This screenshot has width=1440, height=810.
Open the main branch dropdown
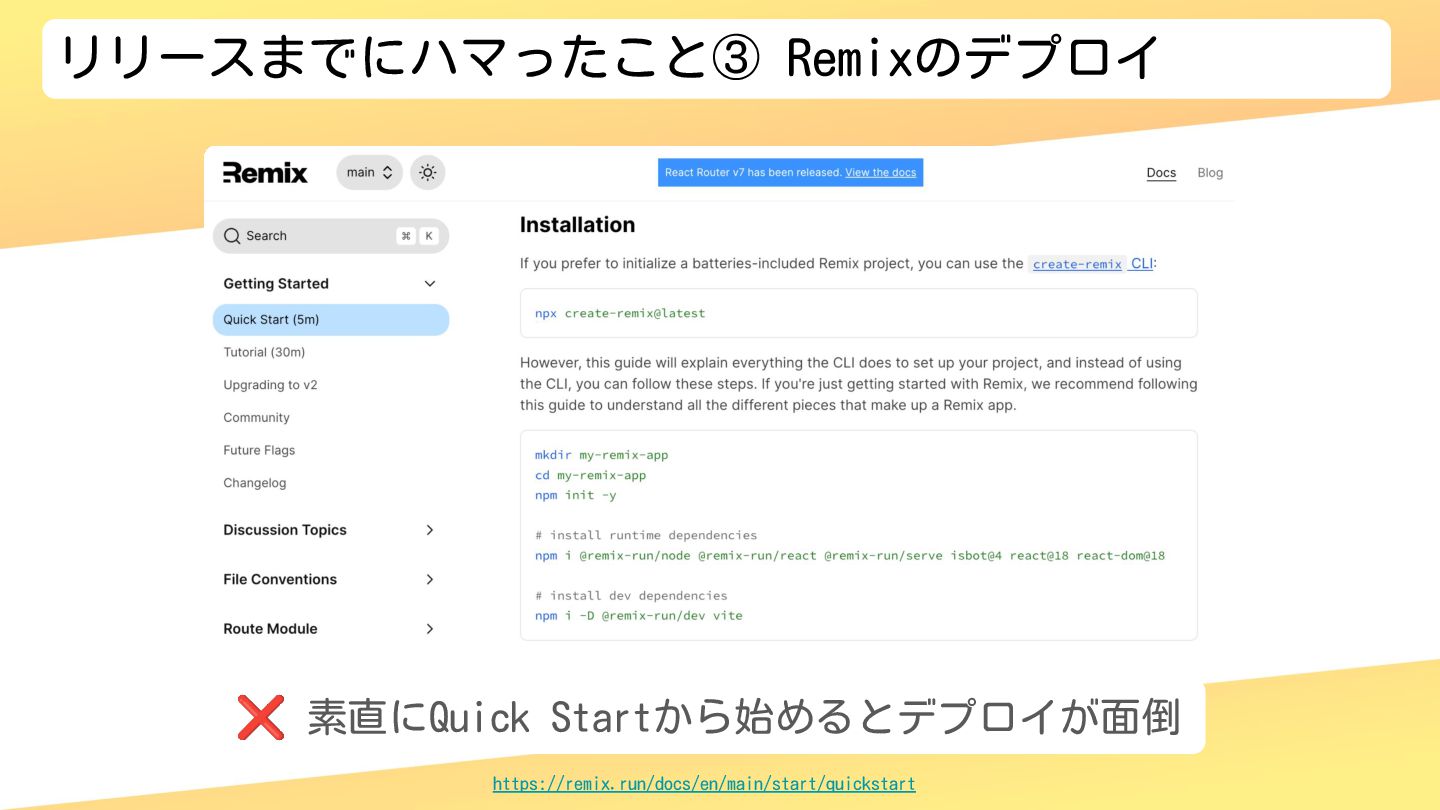[369, 173]
